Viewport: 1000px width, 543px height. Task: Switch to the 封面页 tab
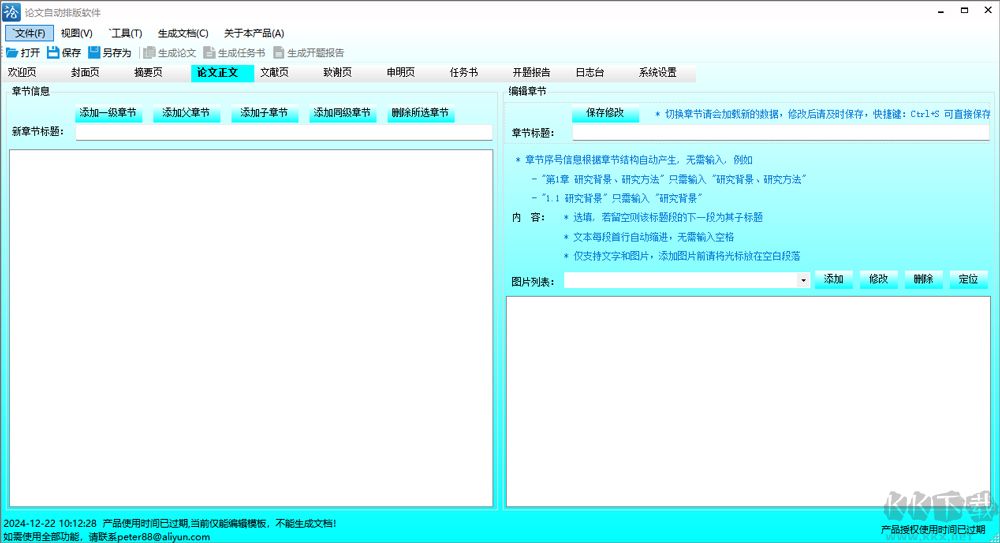[x=85, y=73]
